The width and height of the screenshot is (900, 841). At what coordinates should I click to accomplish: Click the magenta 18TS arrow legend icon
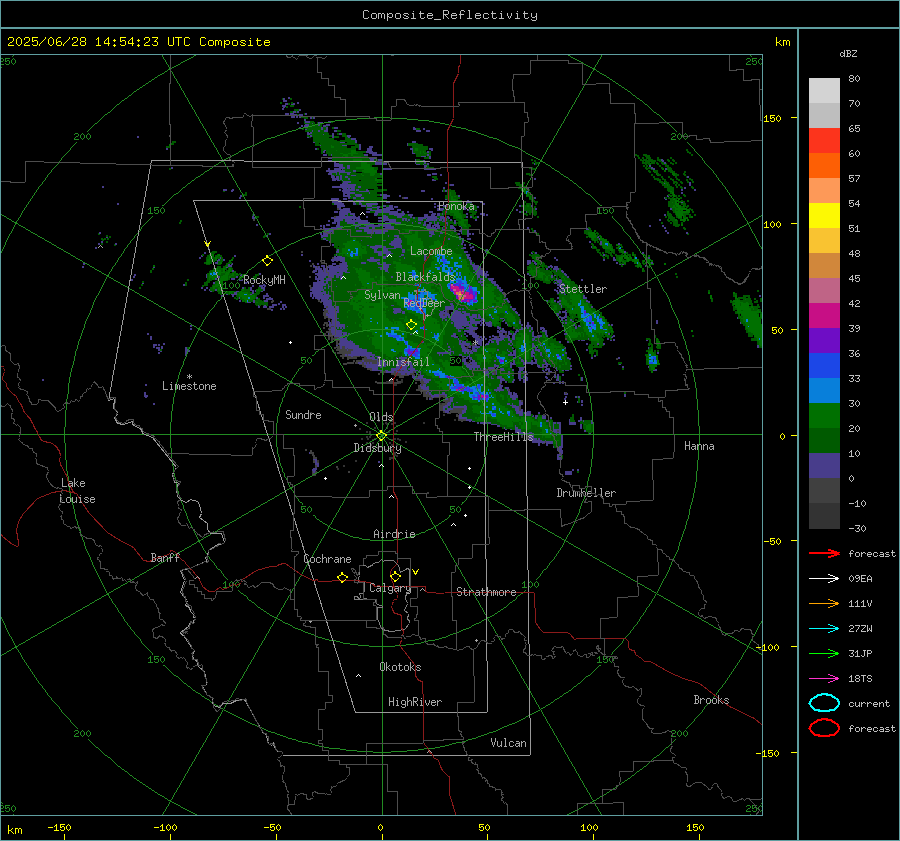824,679
